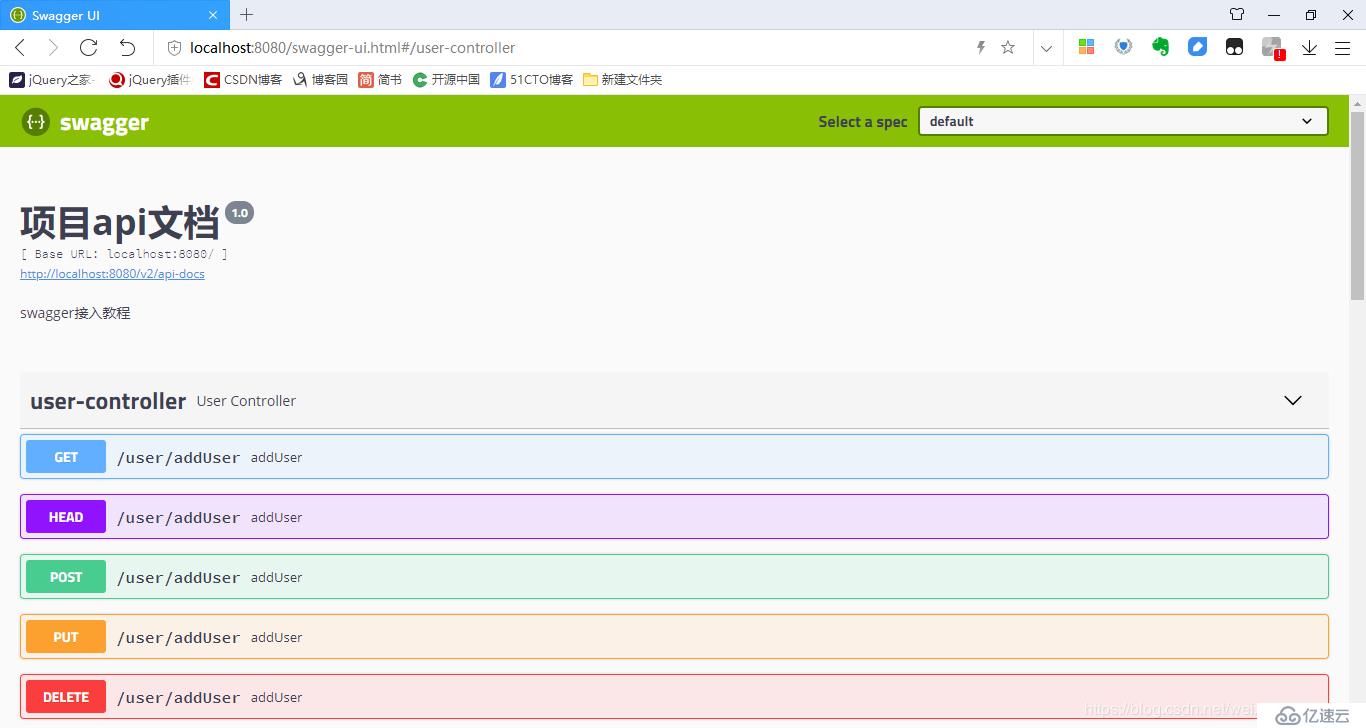Open the jQuery之家 bookmark
This screenshot has width=1366, height=728.
pos(51,80)
